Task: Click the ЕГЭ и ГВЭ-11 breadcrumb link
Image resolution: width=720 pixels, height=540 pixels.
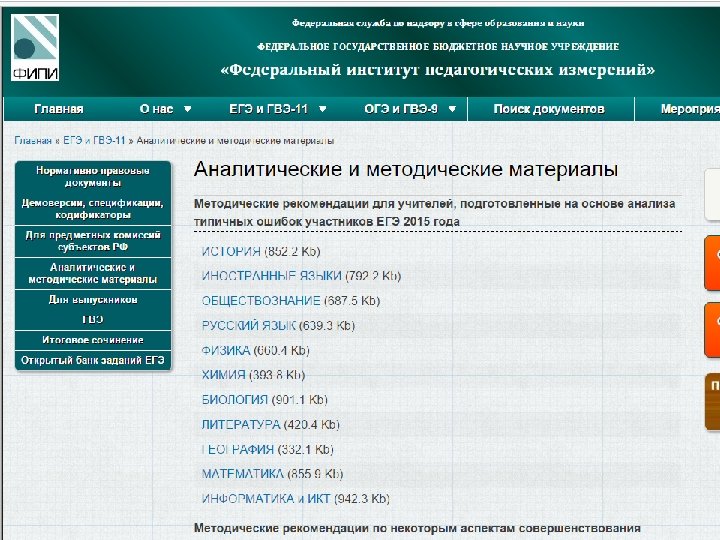Action: tap(94, 141)
